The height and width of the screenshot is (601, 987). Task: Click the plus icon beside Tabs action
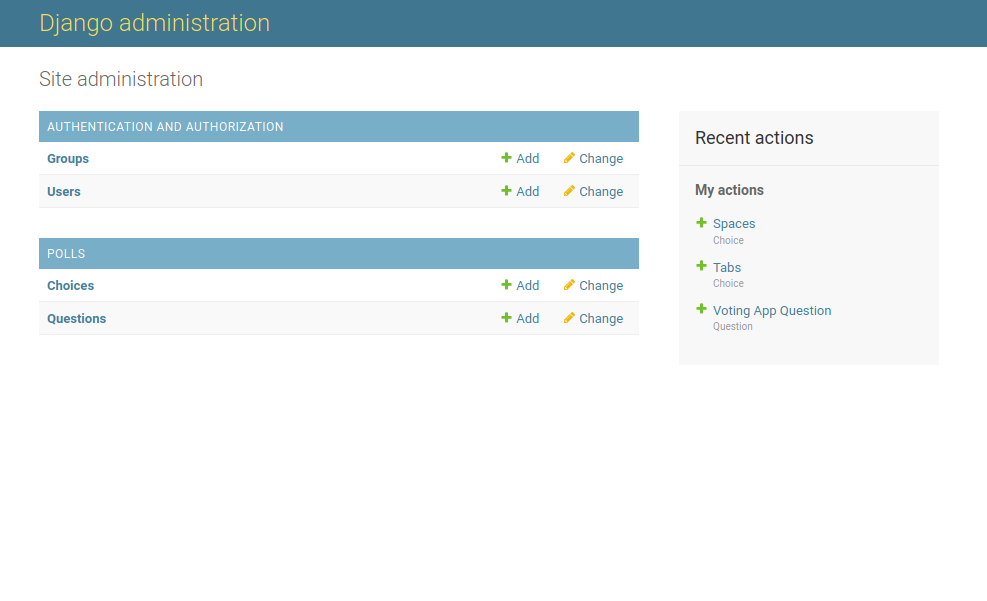(x=701, y=266)
